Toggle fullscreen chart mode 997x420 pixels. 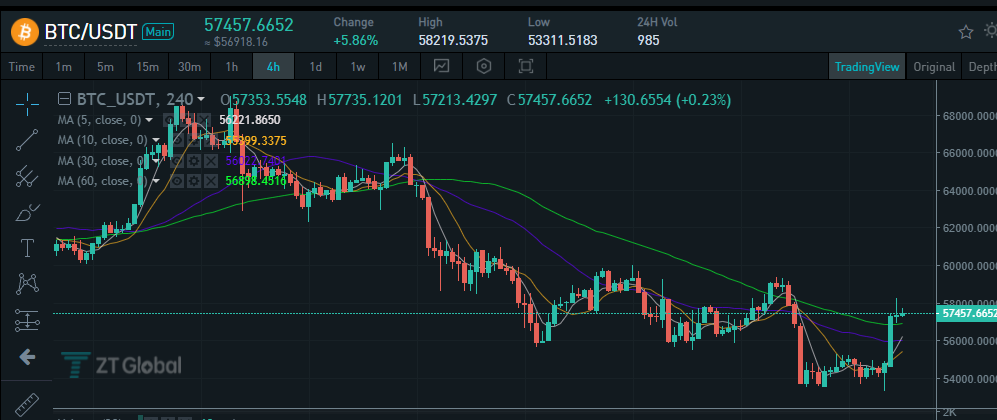(526, 66)
